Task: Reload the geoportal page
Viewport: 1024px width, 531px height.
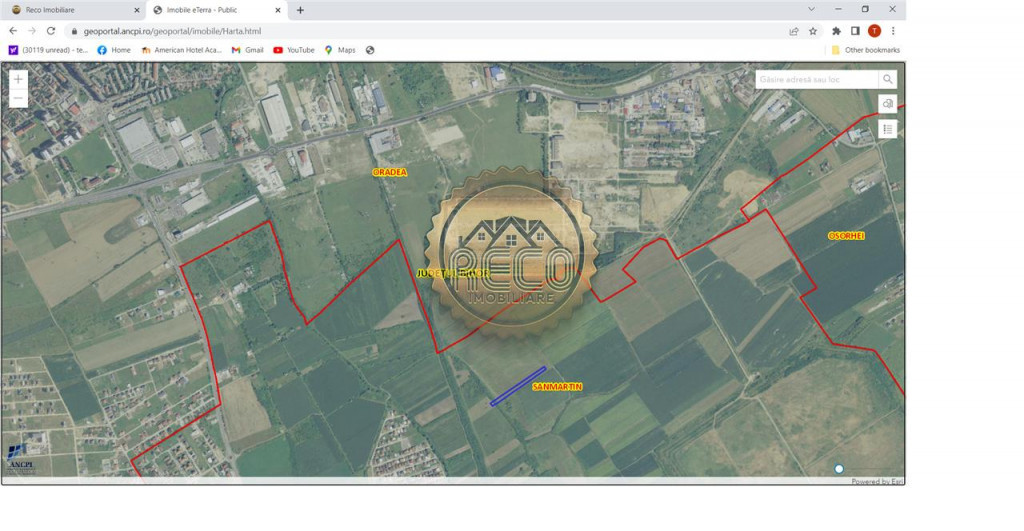Action: pyautogui.click(x=51, y=31)
